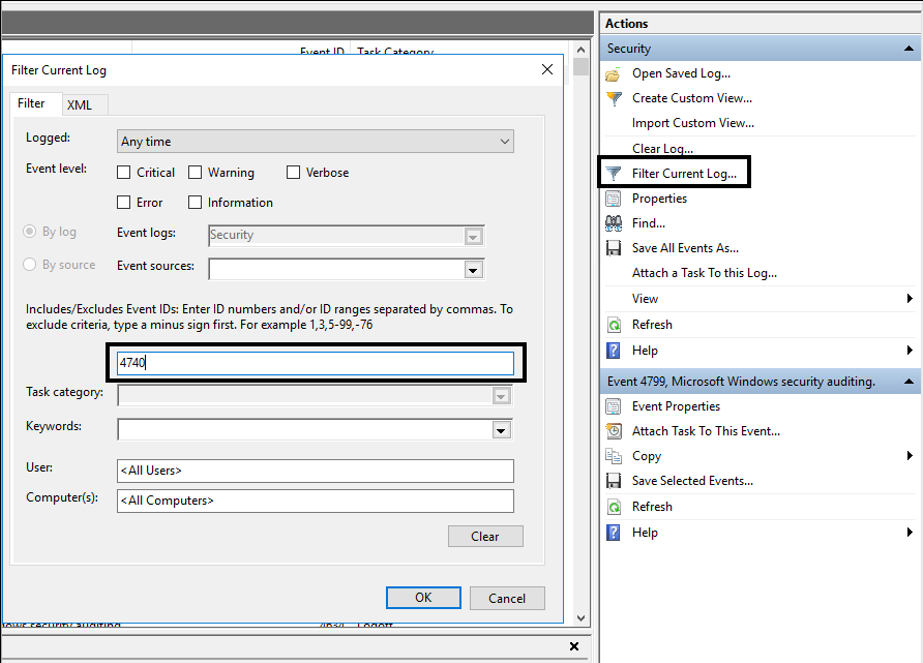Viewport: 923px width, 663px height.
Task: Open the Keywords dropdown arrow
Action: click(501, 430)
